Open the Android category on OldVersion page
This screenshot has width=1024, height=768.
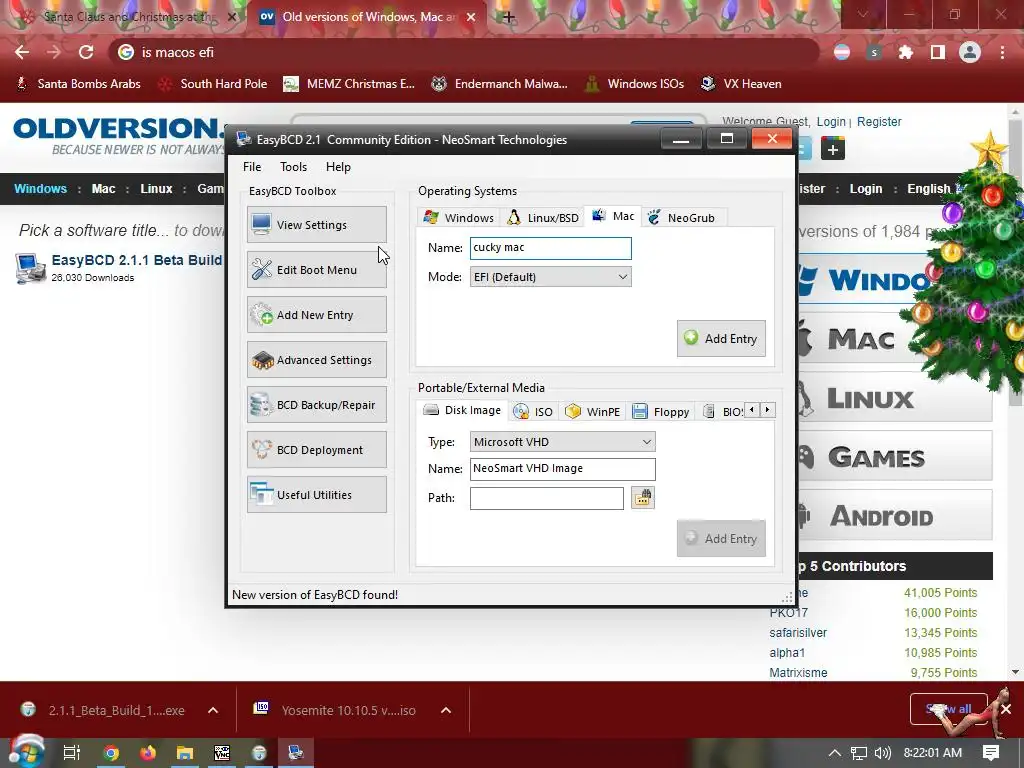point(895,516)
